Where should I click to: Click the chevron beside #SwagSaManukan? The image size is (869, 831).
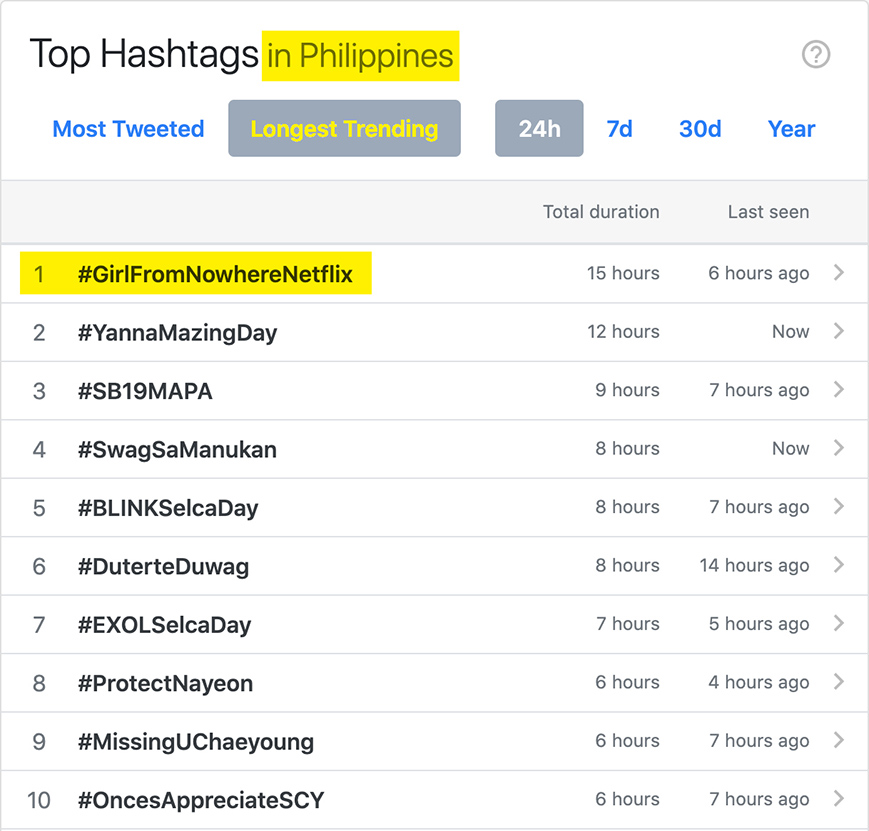point(839,447)
